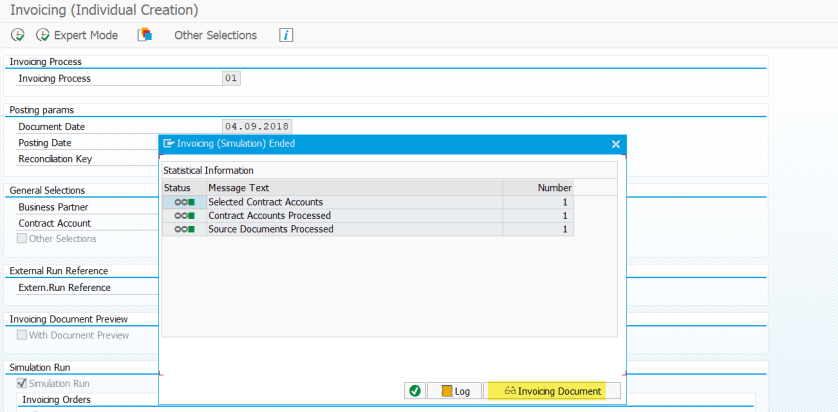The image size is (838, 412).
Task: Open Other Selections in the toolbar
Action: 215,35
